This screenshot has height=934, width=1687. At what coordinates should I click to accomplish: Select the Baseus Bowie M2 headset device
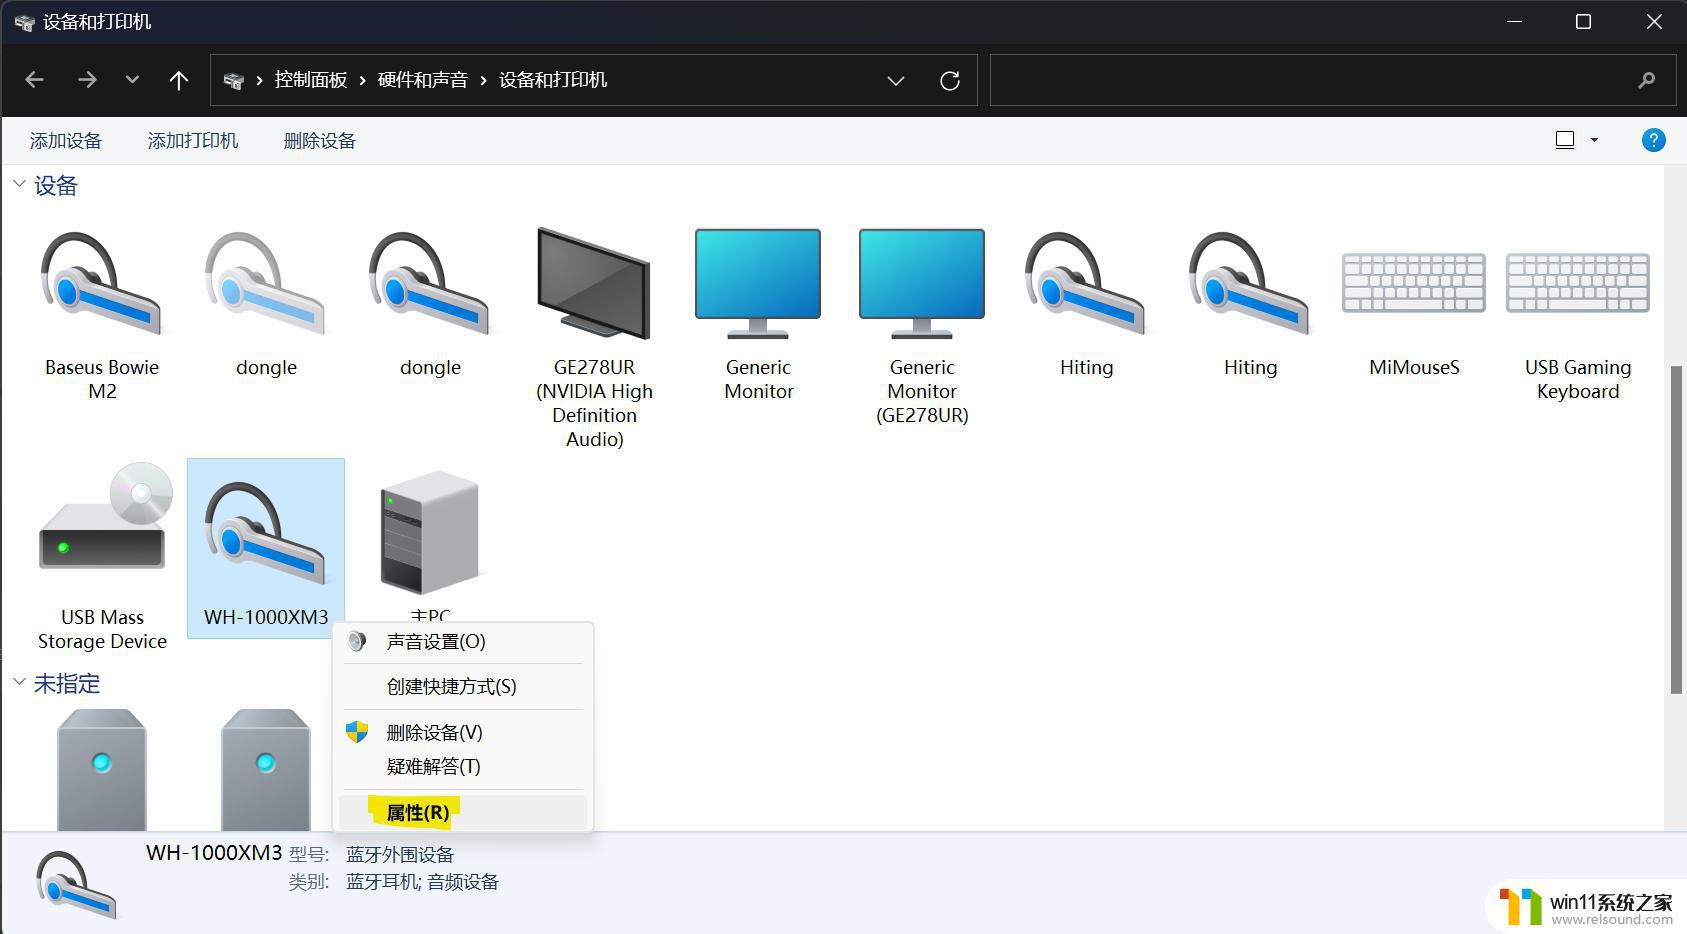click(102, 315)
